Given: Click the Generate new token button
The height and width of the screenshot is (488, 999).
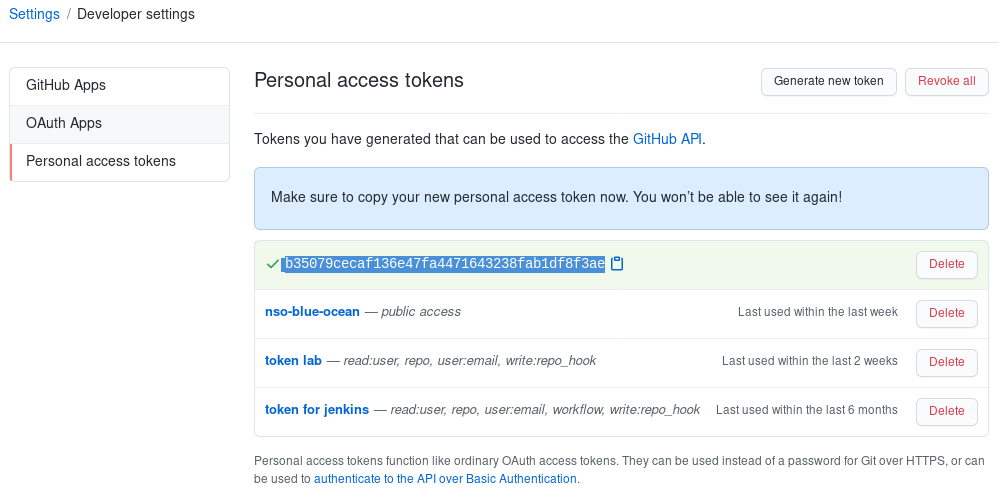Looking at the screenshot, I should coord(828,81).
